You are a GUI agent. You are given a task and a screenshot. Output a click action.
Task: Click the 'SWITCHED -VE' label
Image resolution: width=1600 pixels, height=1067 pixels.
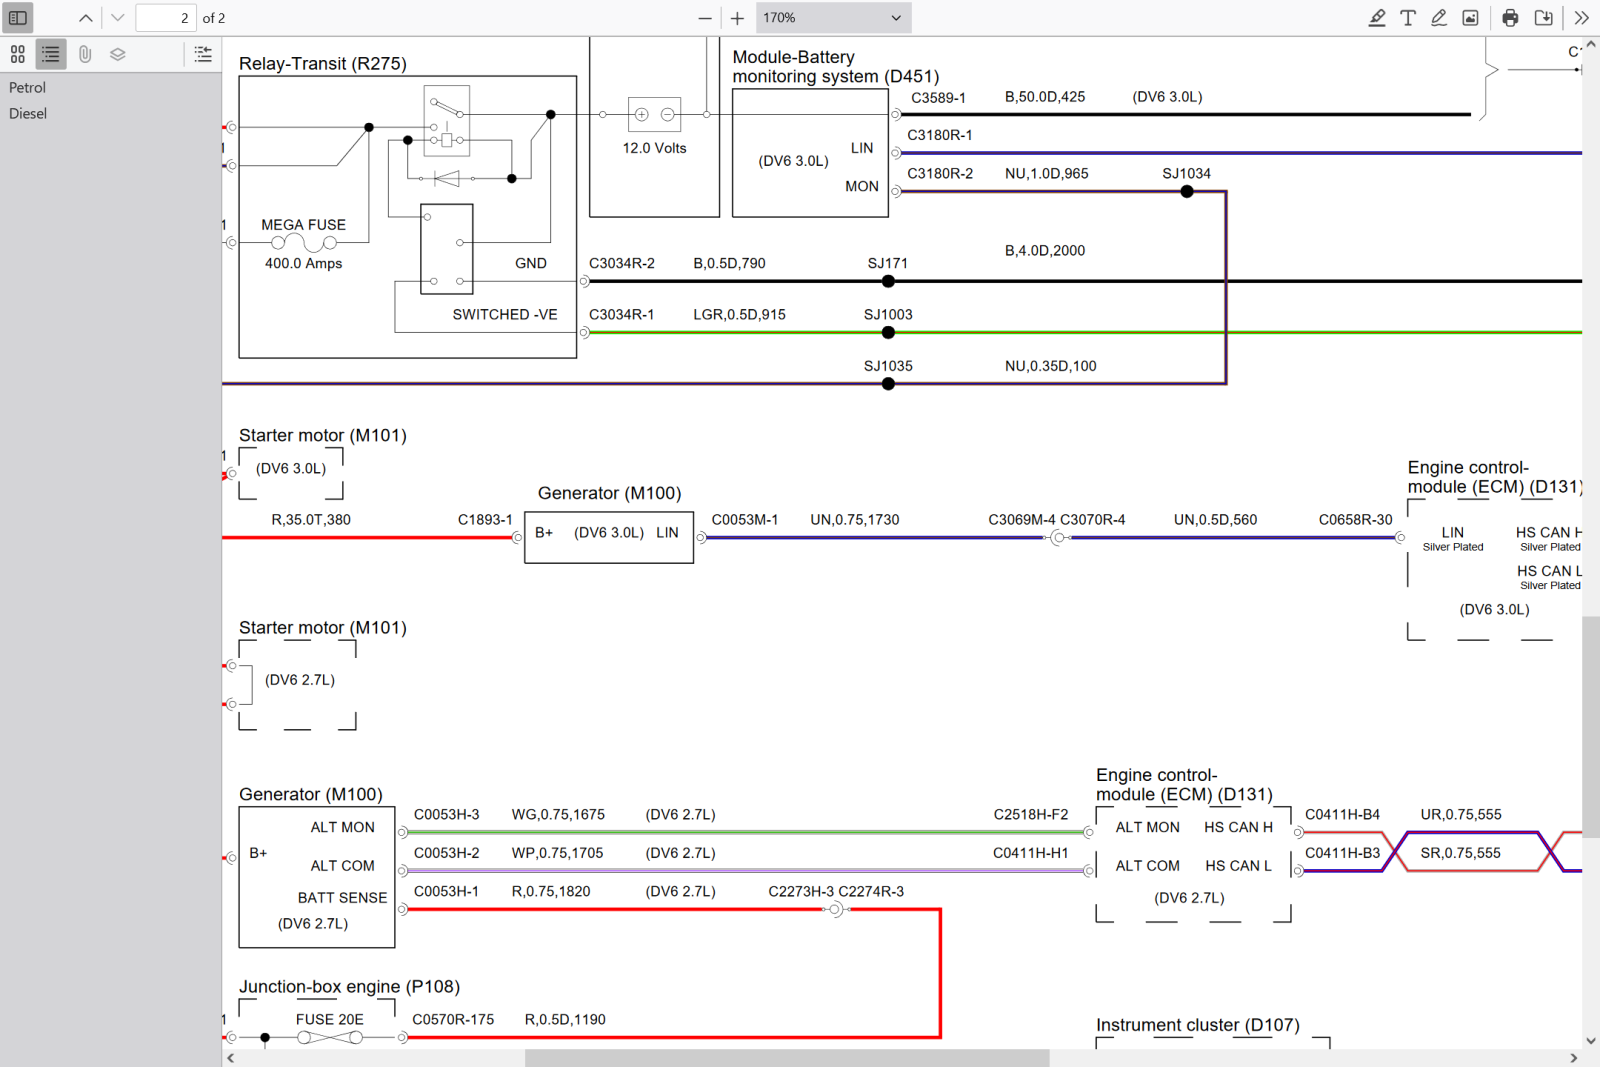tap(505, 314)
